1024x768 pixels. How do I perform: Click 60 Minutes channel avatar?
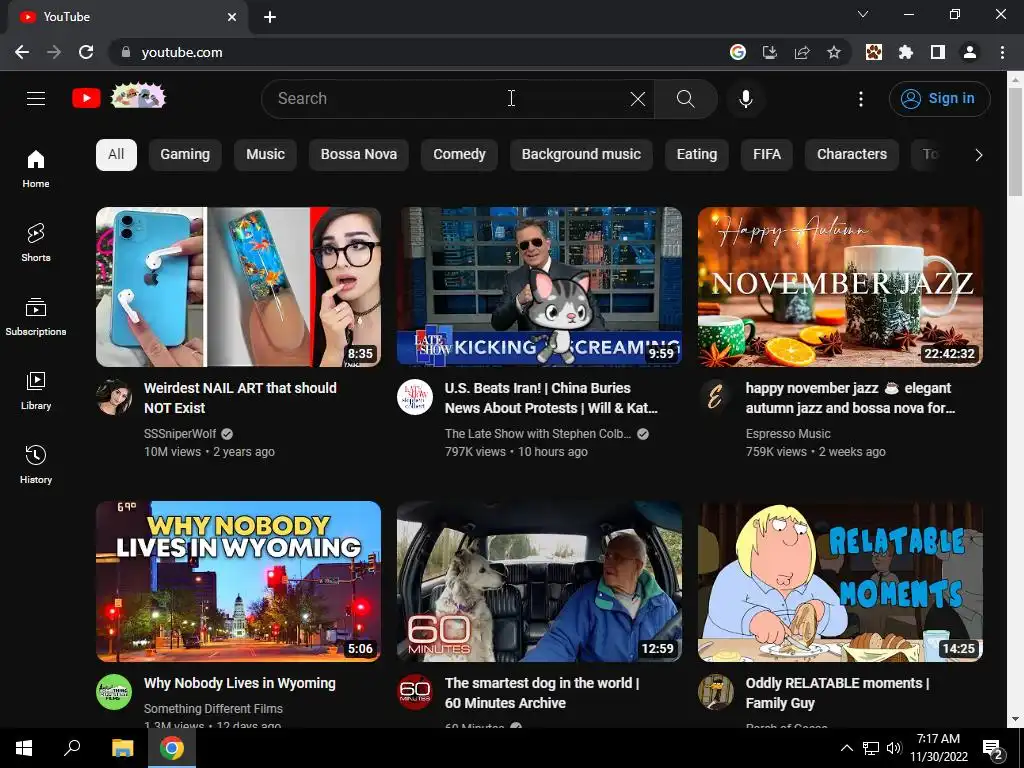(415, 692)
